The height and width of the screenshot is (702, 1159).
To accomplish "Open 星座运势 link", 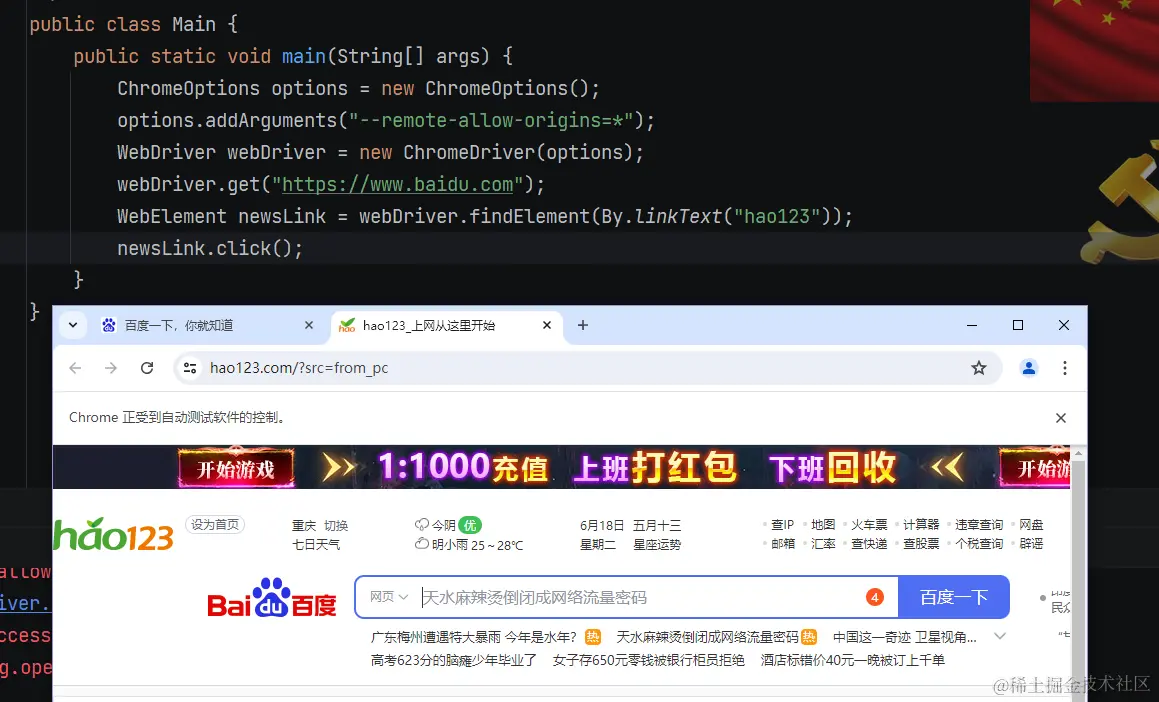I will pyautogui.click(x=657, y=545).
